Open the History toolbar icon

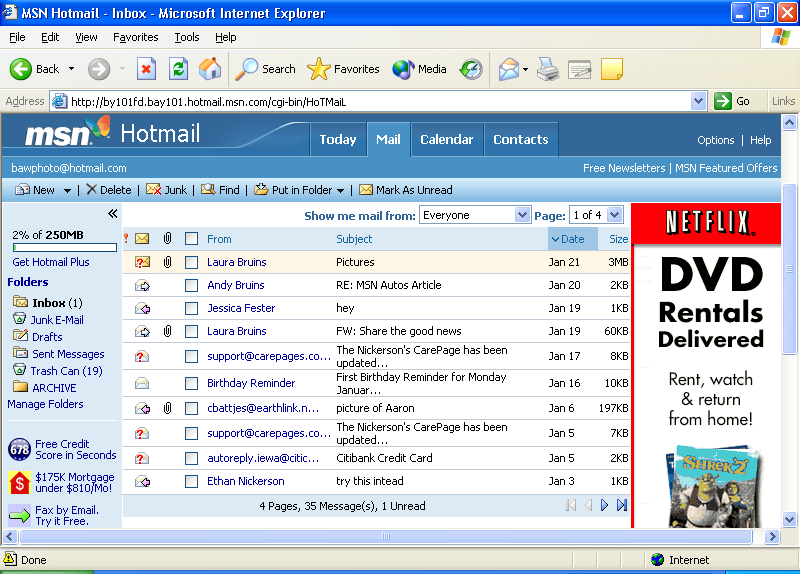pyautogui.click(x=470, y=69)
